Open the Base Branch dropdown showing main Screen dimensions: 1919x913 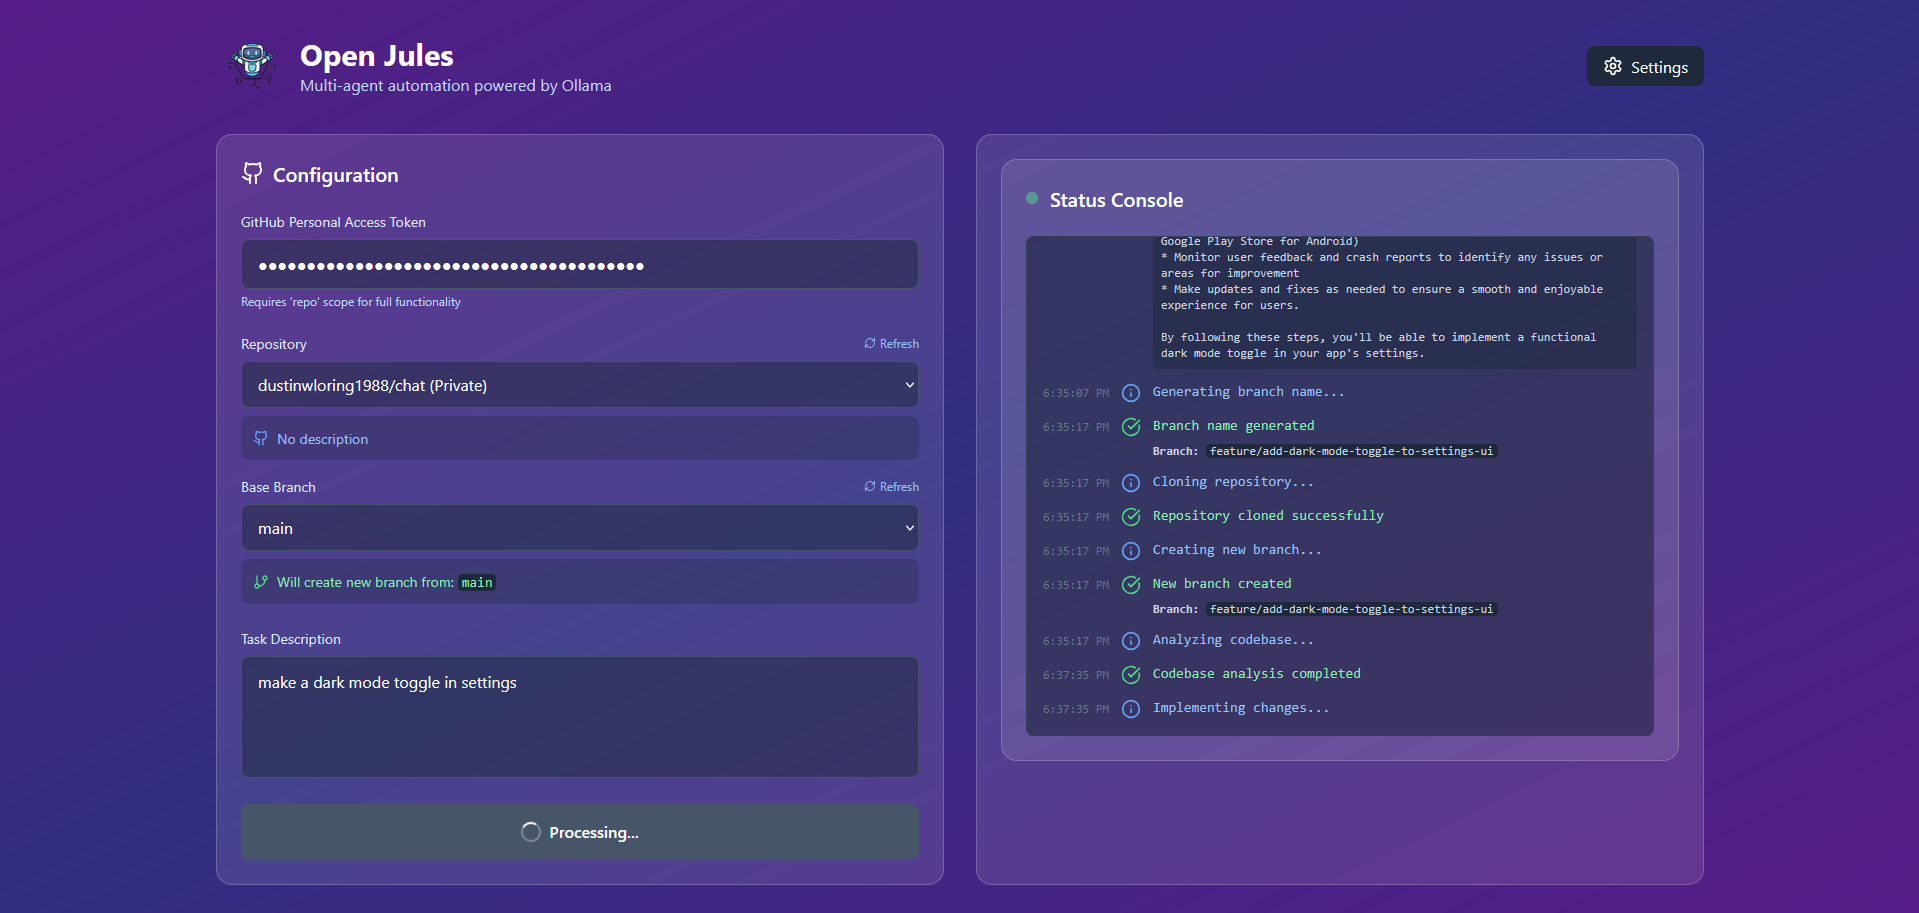pyautogui.click(x=580, y=528)
